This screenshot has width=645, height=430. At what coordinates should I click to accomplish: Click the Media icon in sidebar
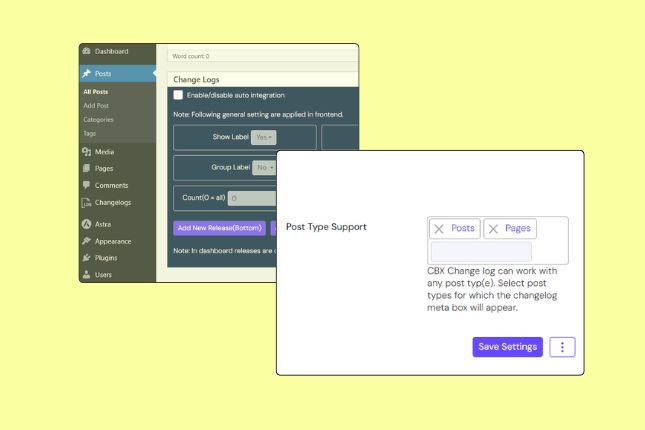86,152
